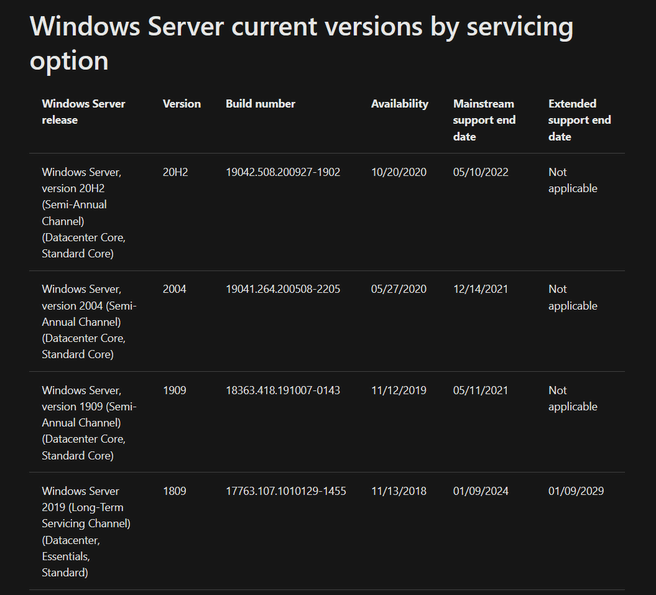
Task: Click the 'Version' column header
Action: coord(182,104)
